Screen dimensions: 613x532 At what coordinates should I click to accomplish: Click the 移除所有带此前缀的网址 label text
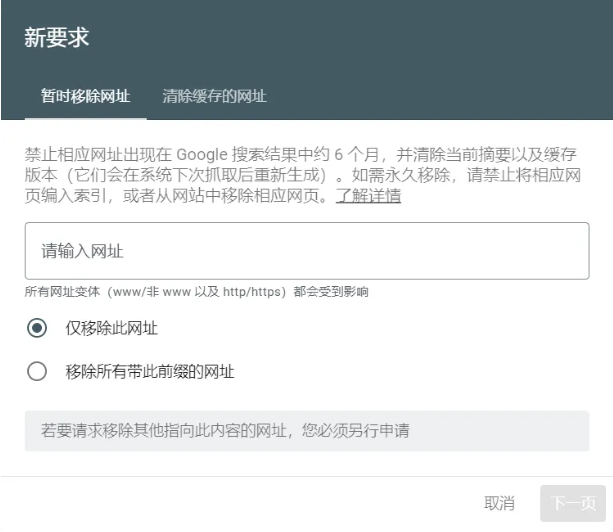[x=150, y=372]
